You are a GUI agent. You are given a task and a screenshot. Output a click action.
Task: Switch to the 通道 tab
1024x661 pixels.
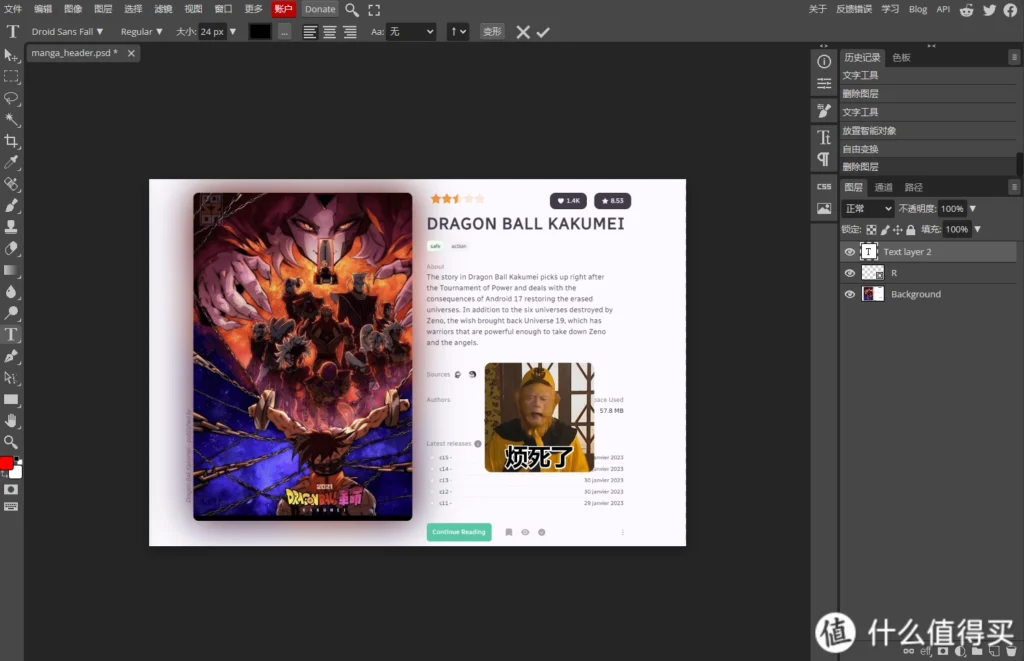click(883, 187)
